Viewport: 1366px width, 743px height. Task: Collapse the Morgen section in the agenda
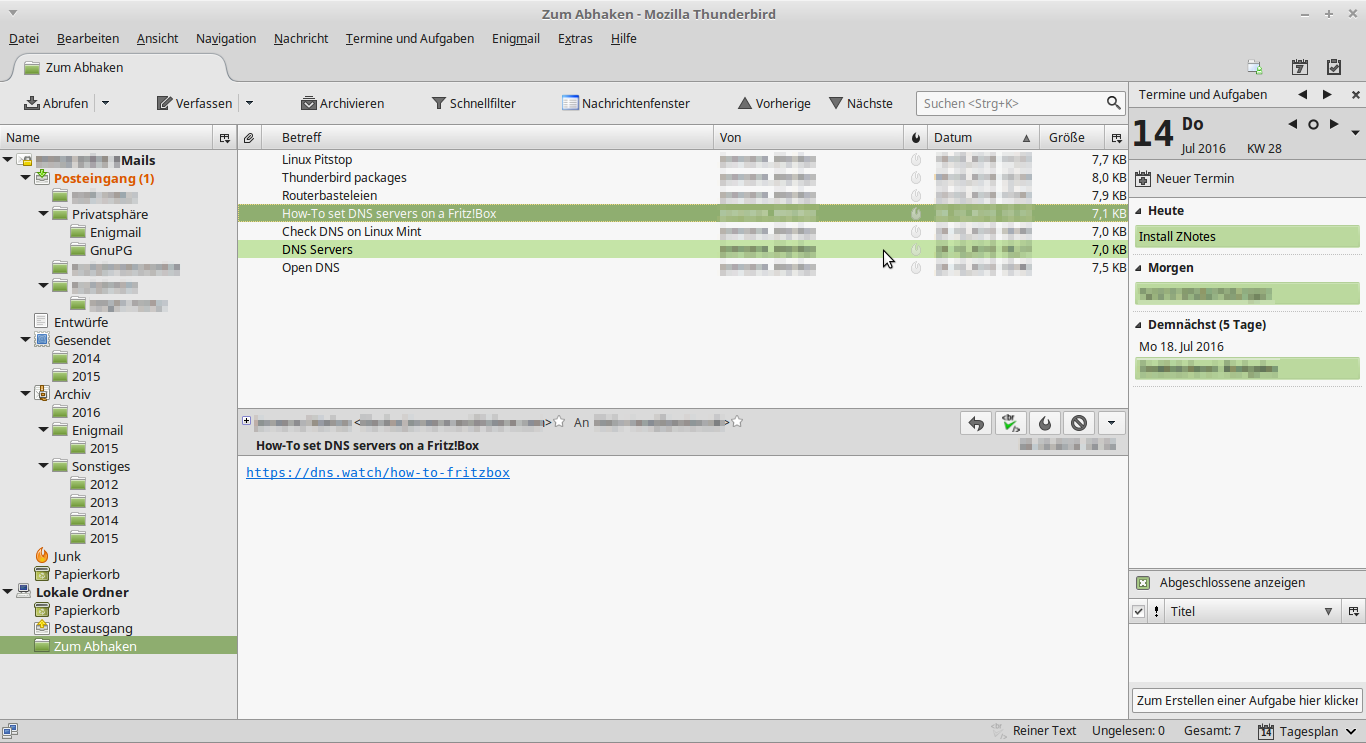click(x=1139, y=268)
